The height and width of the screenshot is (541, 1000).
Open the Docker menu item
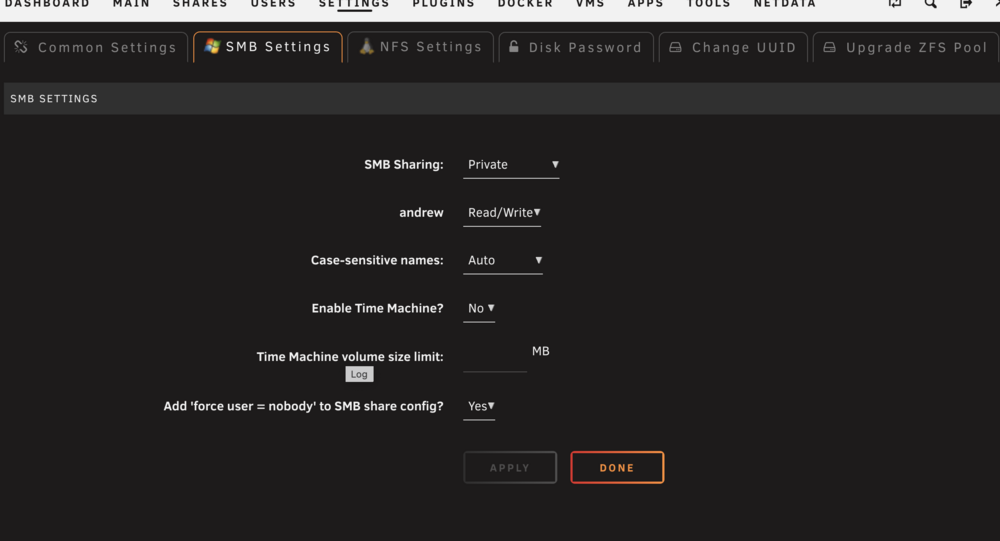[526, 4]
